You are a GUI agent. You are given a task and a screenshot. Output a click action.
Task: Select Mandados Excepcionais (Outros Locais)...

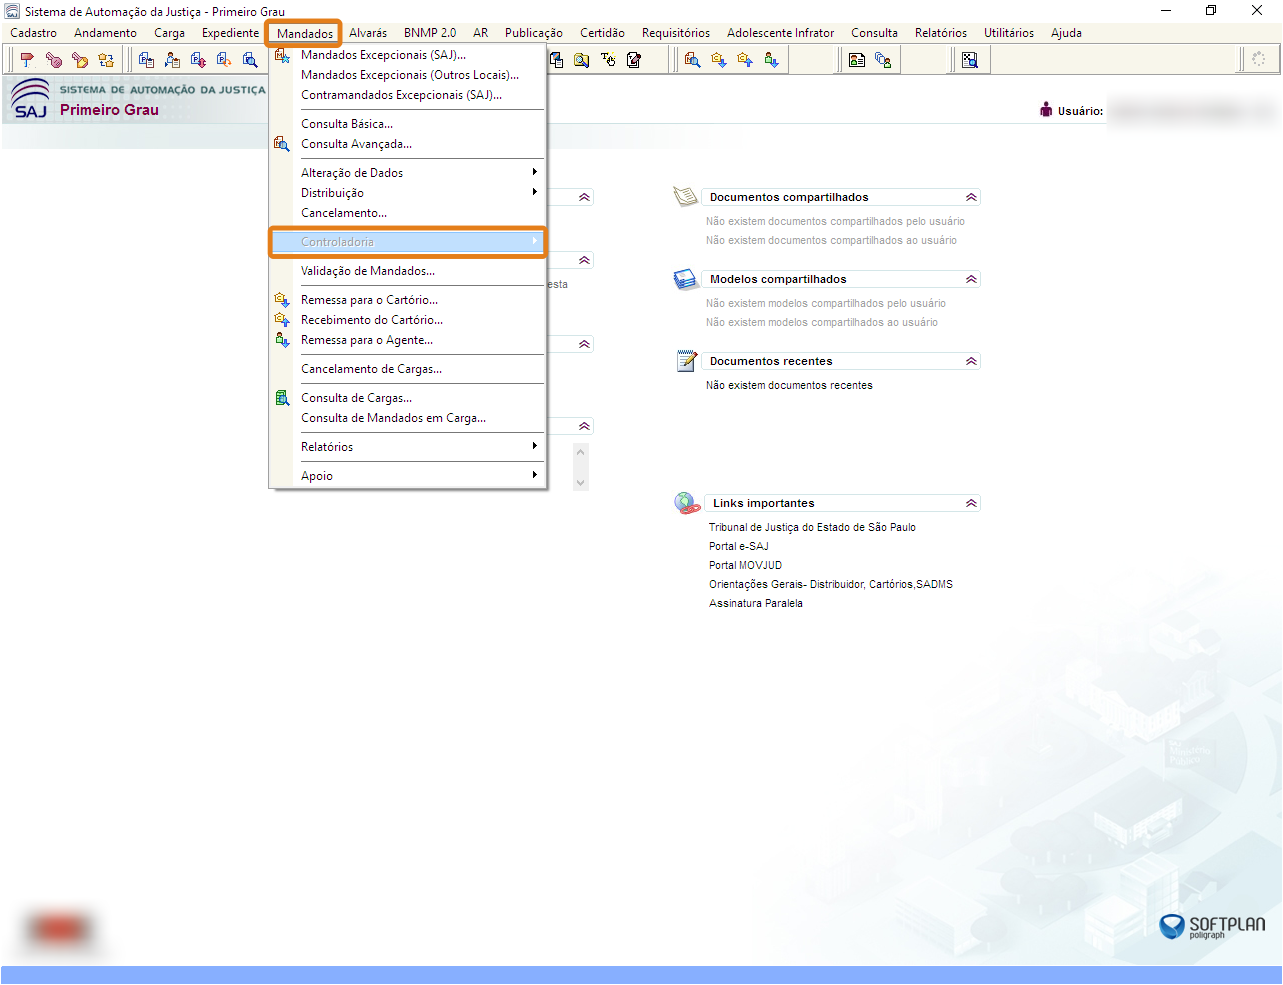point(408,75)
